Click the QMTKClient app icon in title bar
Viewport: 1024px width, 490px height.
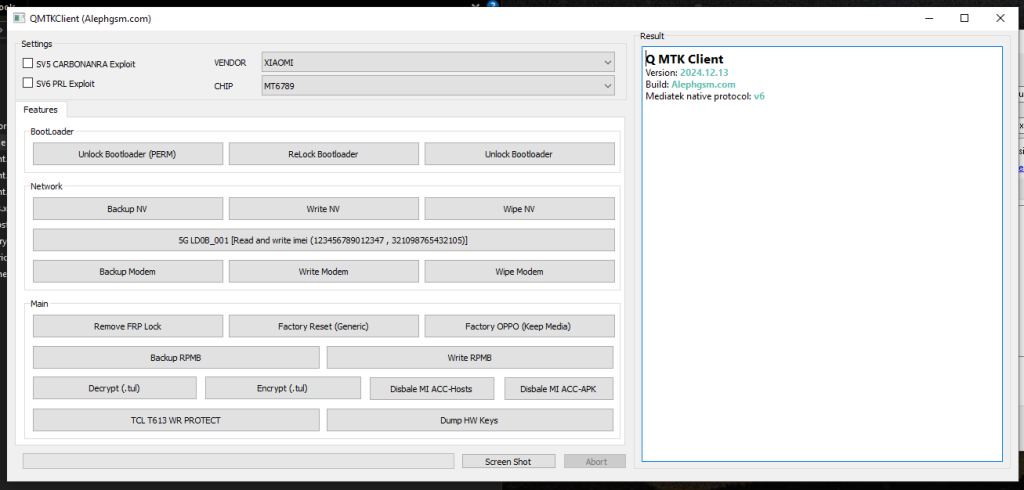point(19,18)
